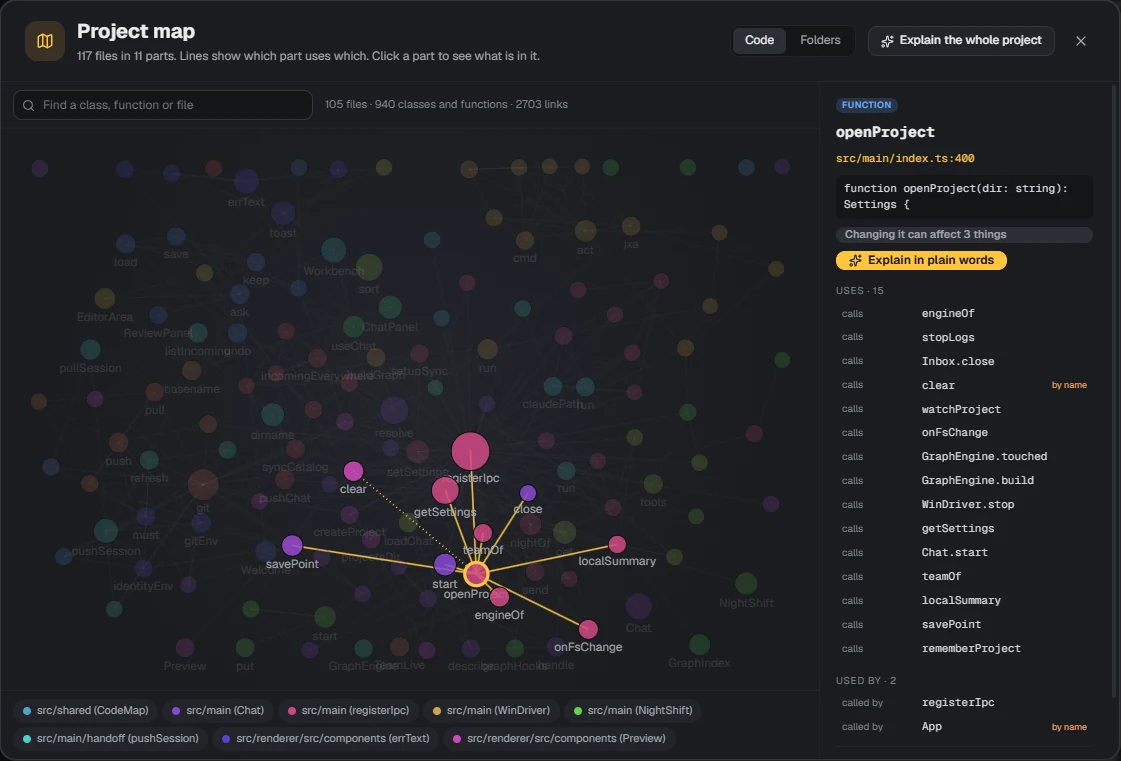
Task: Click the pink components (Preview) legend dot
Action: (x=458, y=739)
